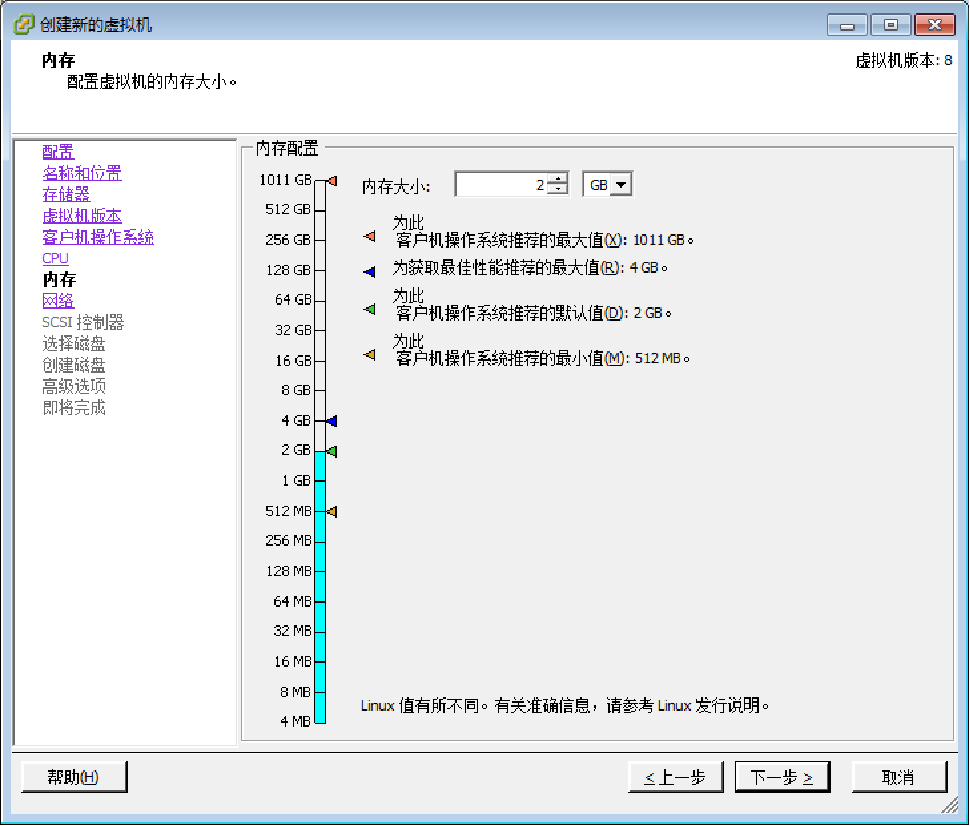Click the memory size input field
This screenshot has width=970, height=826.
coord(502,184)
